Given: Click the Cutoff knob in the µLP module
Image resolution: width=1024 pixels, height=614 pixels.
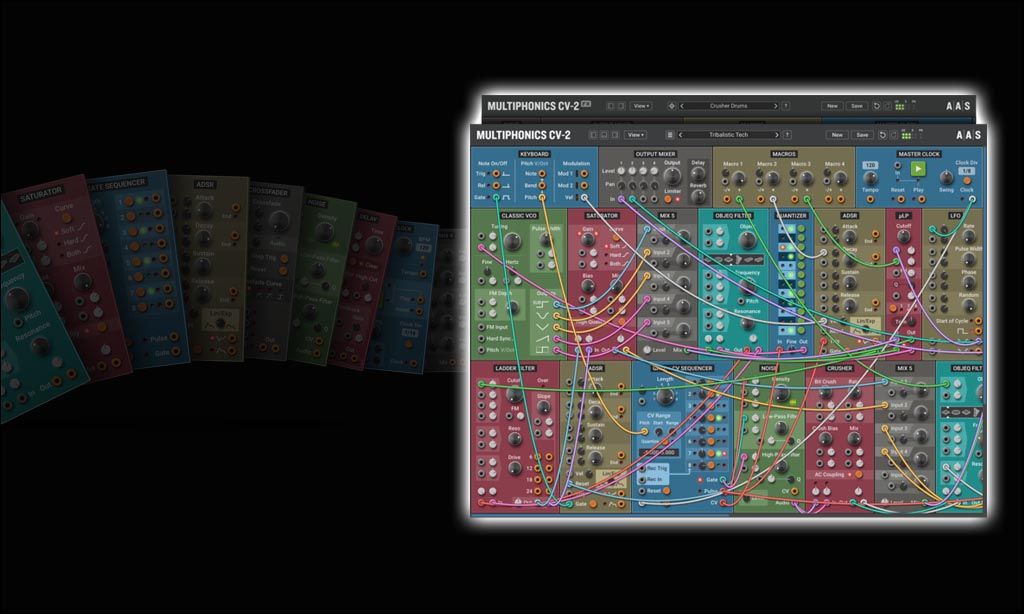Looking at the screenshot, I should click(904, 238).
